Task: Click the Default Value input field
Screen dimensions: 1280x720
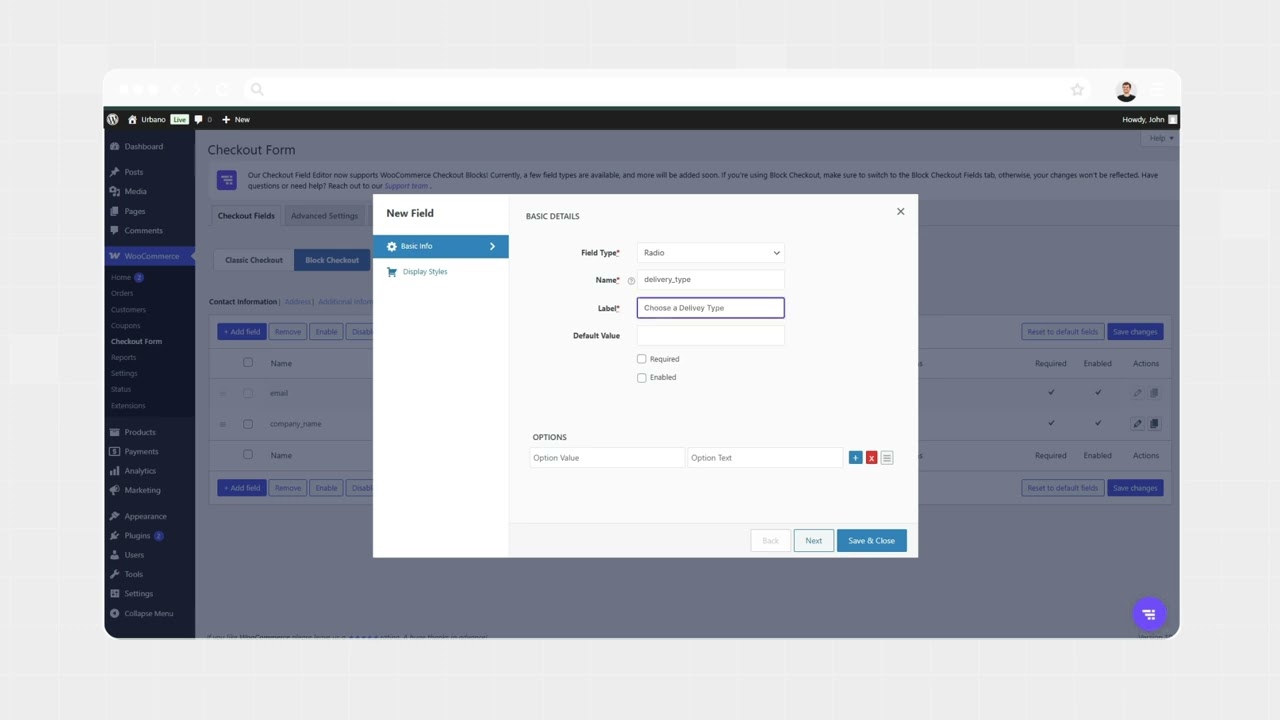Action: 711,336
